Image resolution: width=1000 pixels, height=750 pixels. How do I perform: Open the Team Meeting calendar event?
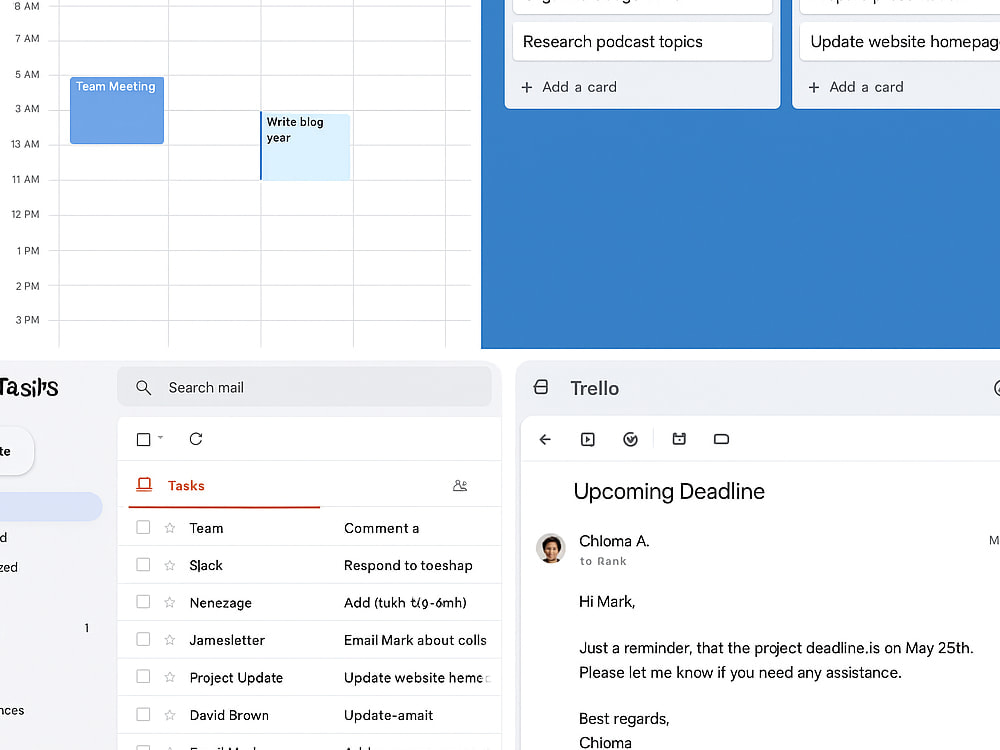pyautogui.click(x=117, y=110)
